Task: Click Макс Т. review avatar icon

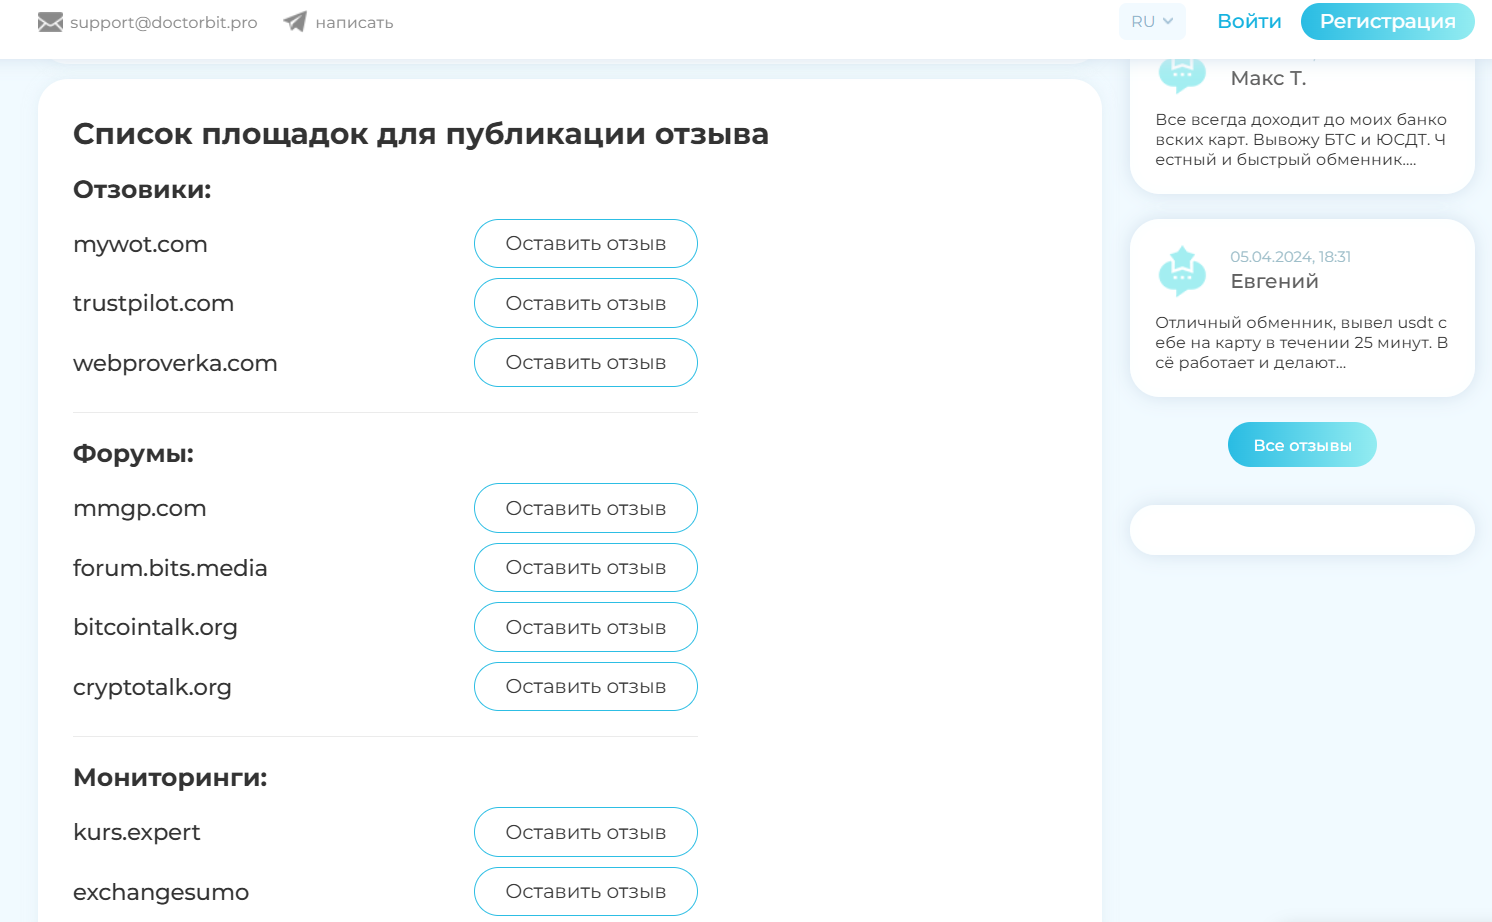Action: pyautogui.click(x=1182, y=75)
